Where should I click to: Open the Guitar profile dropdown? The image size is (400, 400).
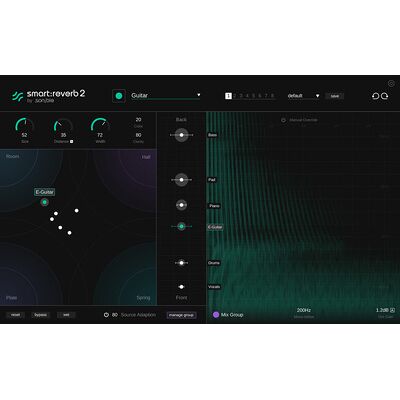[x=166, y=95]
